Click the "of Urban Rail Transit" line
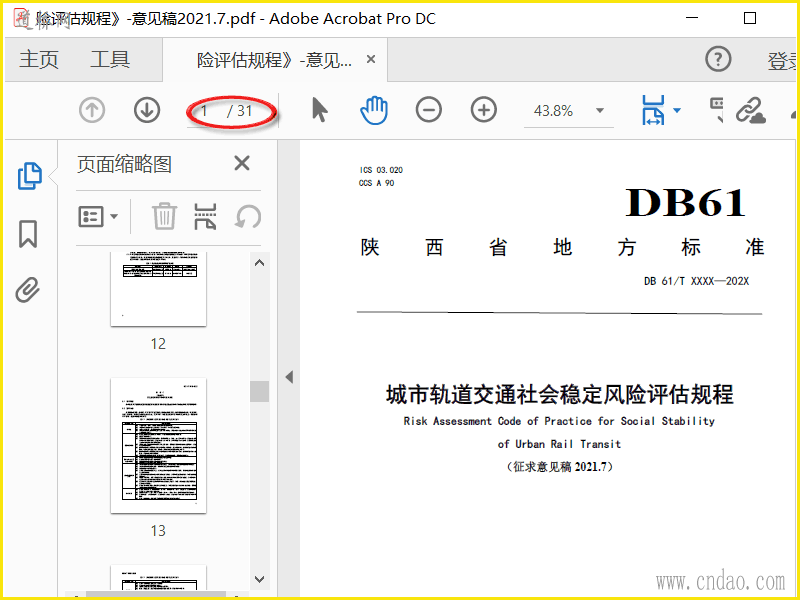The image size is (800, 600). tap(559, 444)
